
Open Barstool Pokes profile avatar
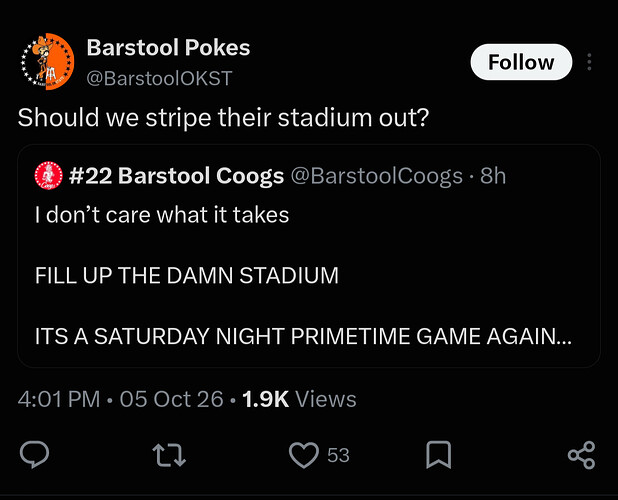(x=47, y=61)
